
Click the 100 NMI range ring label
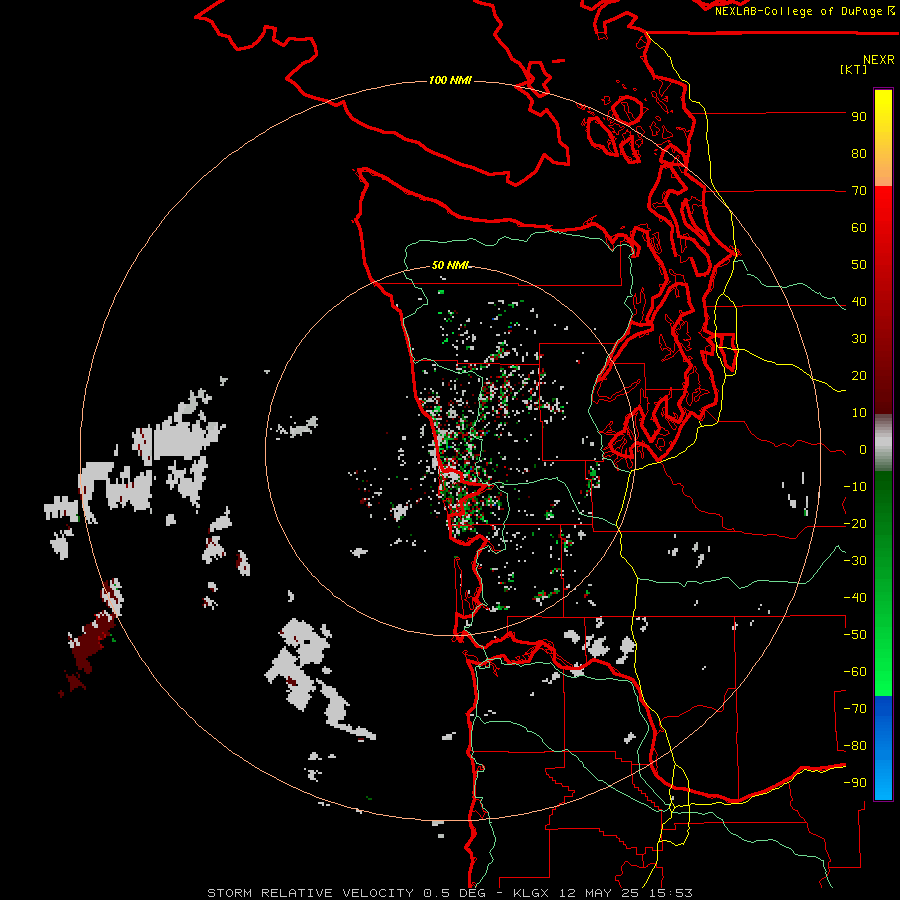[x=450, y=80]
